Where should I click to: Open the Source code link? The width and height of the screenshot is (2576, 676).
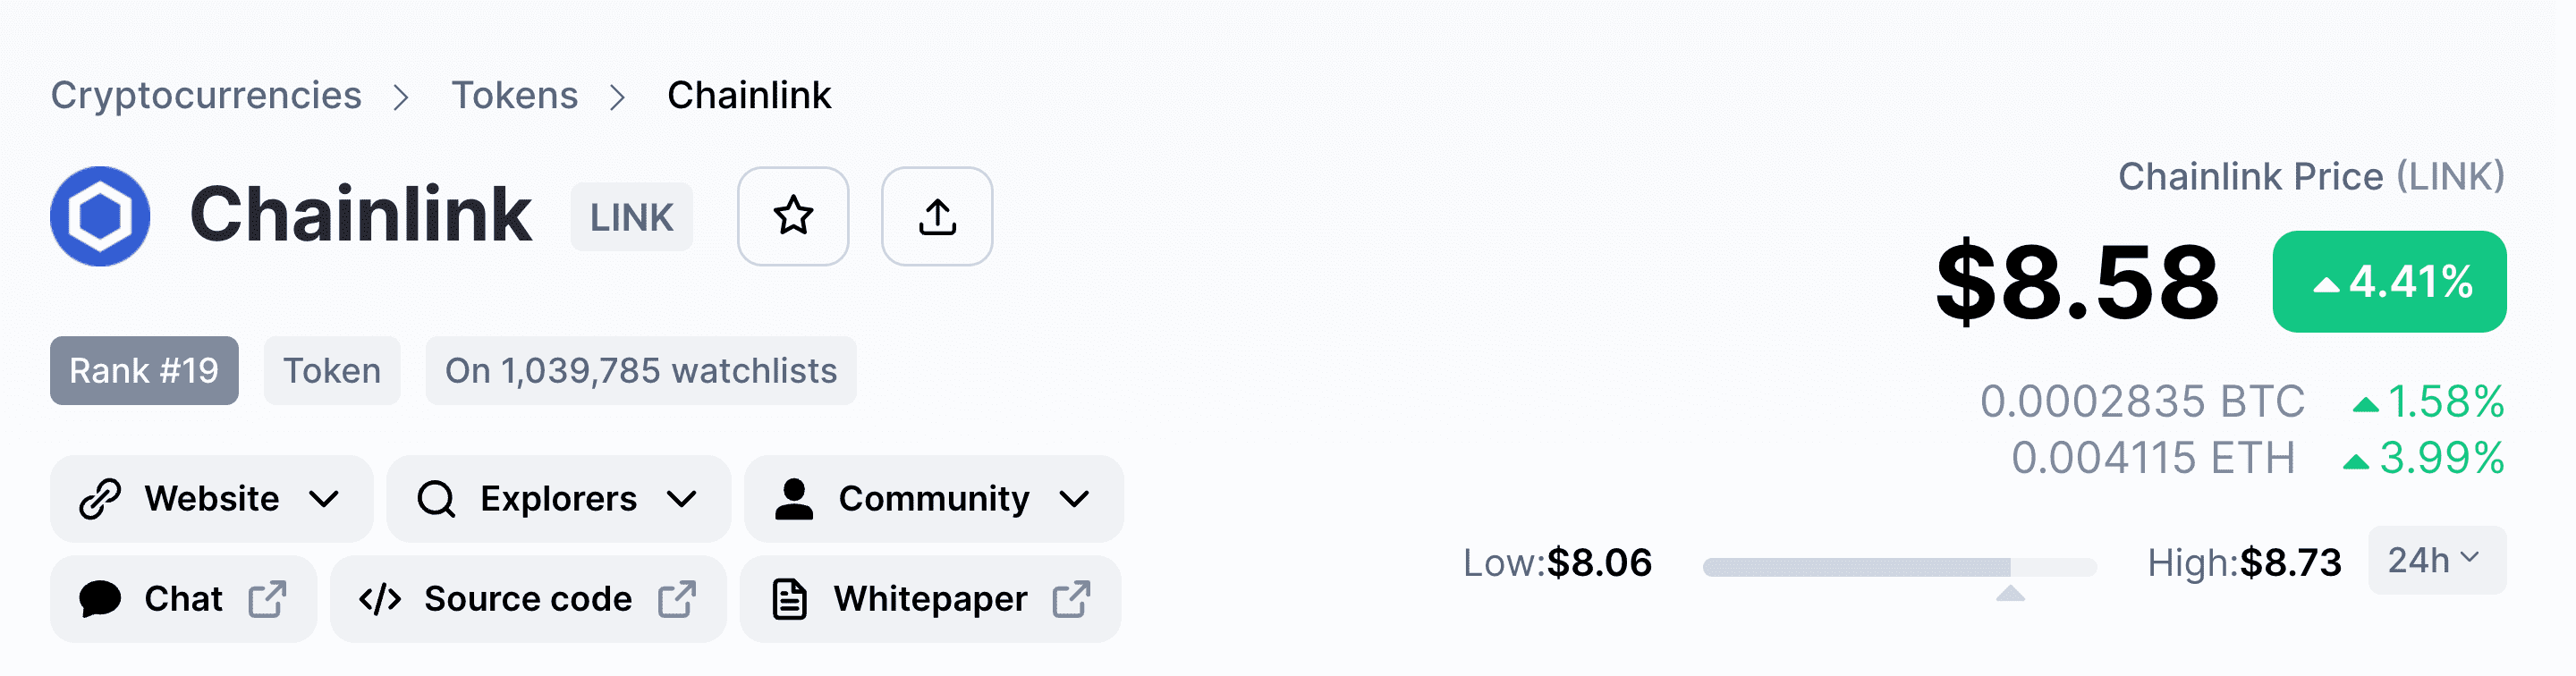[x=528, y=598]
